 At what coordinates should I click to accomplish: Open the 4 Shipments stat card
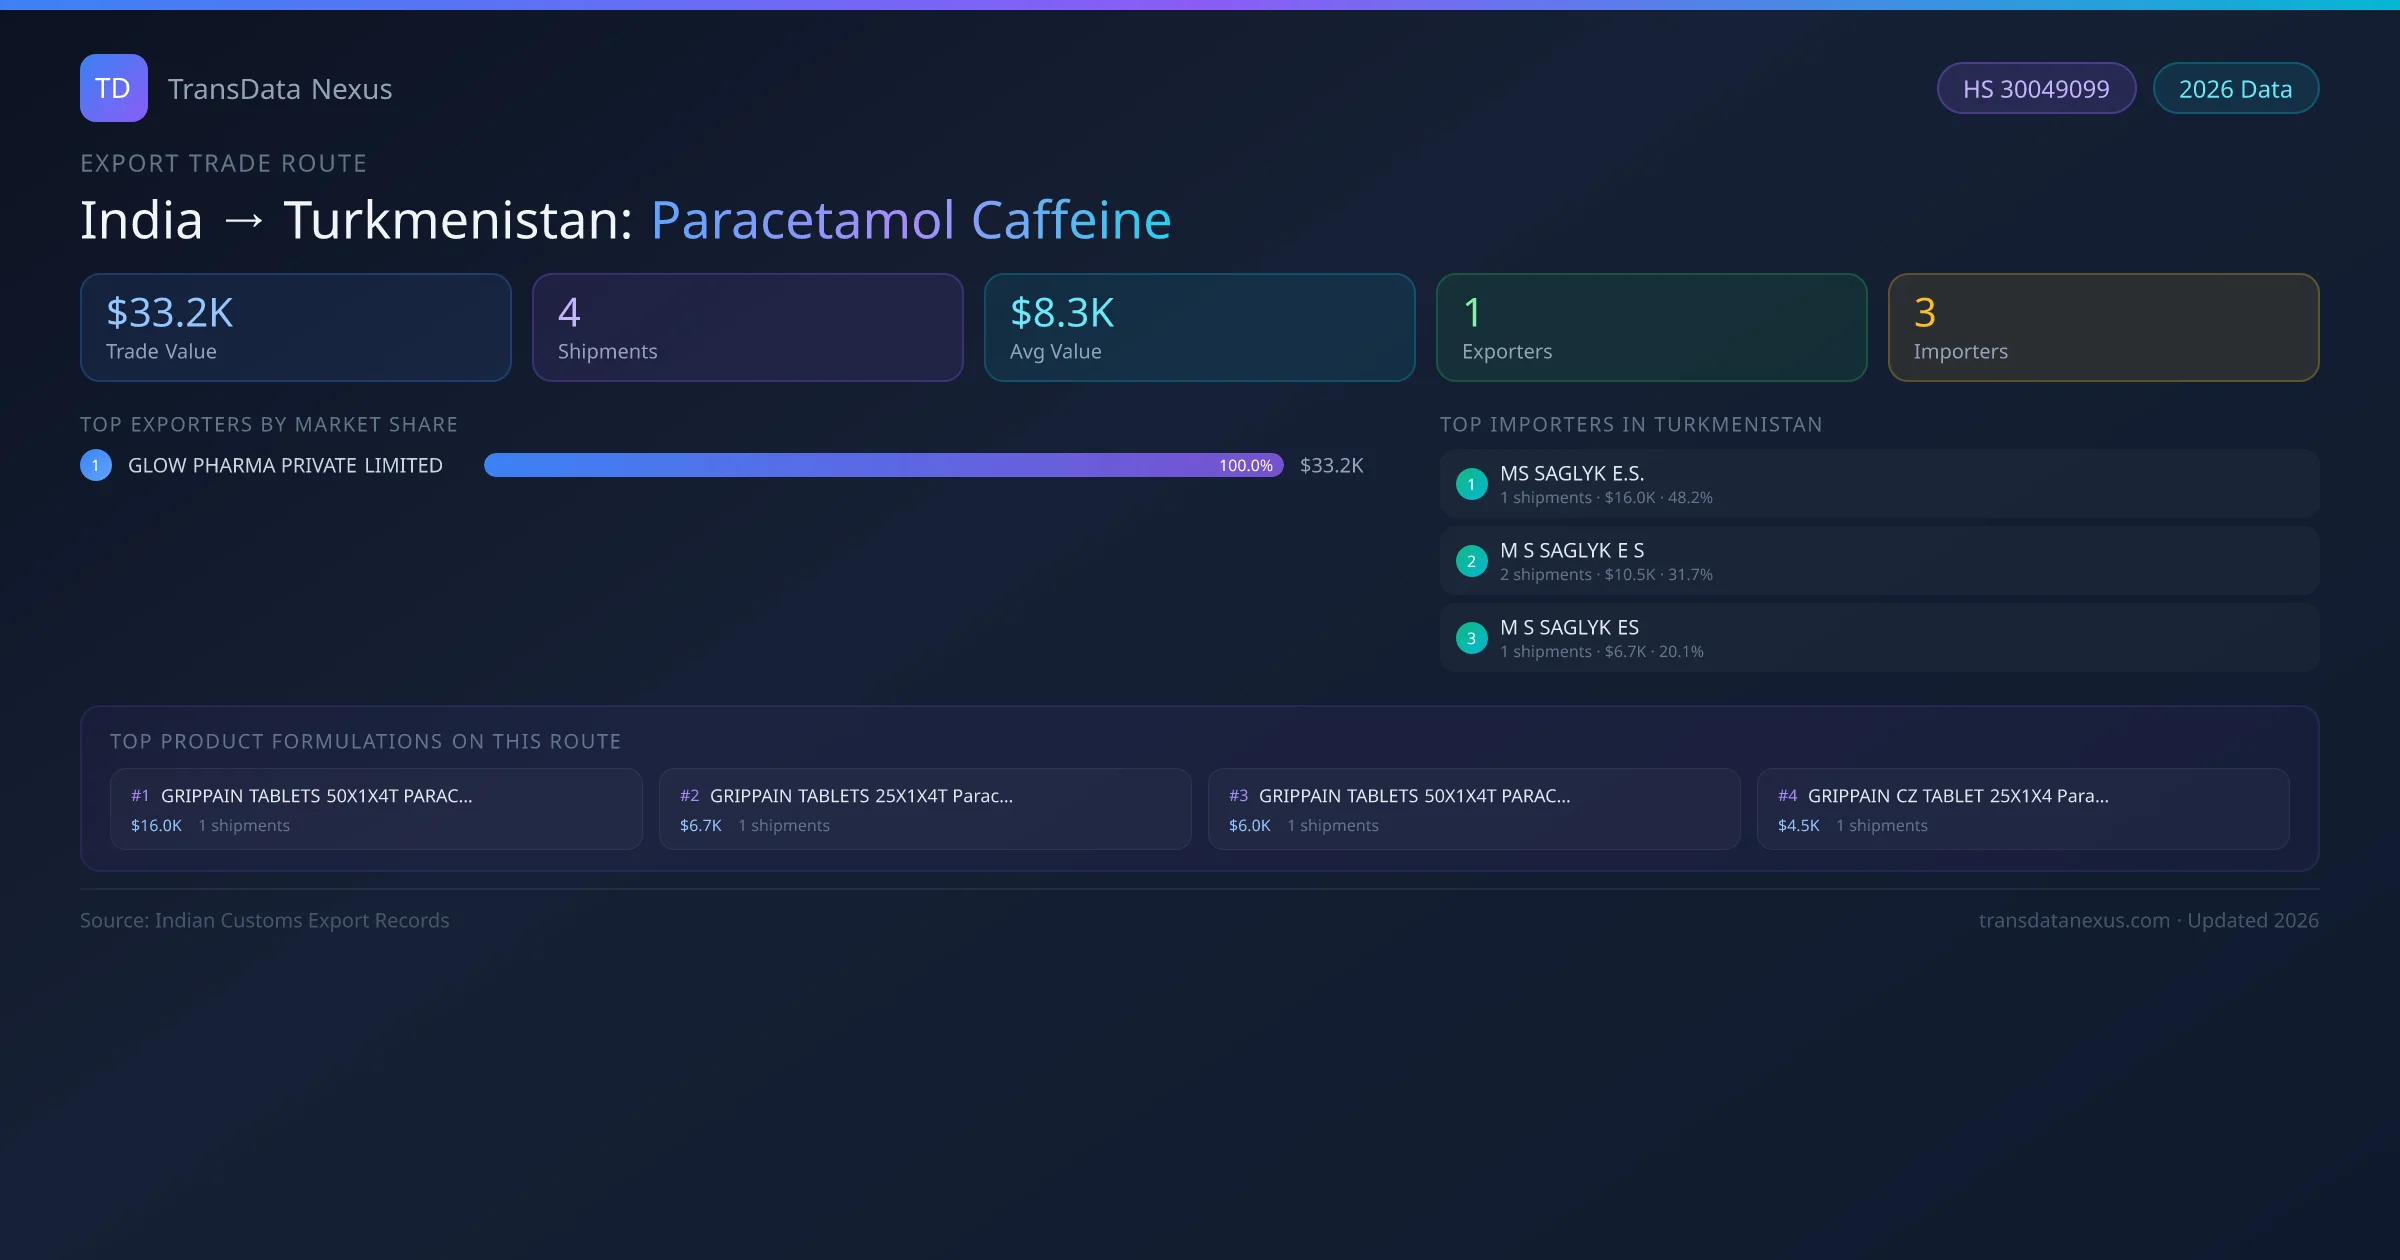tap(747, 328)
